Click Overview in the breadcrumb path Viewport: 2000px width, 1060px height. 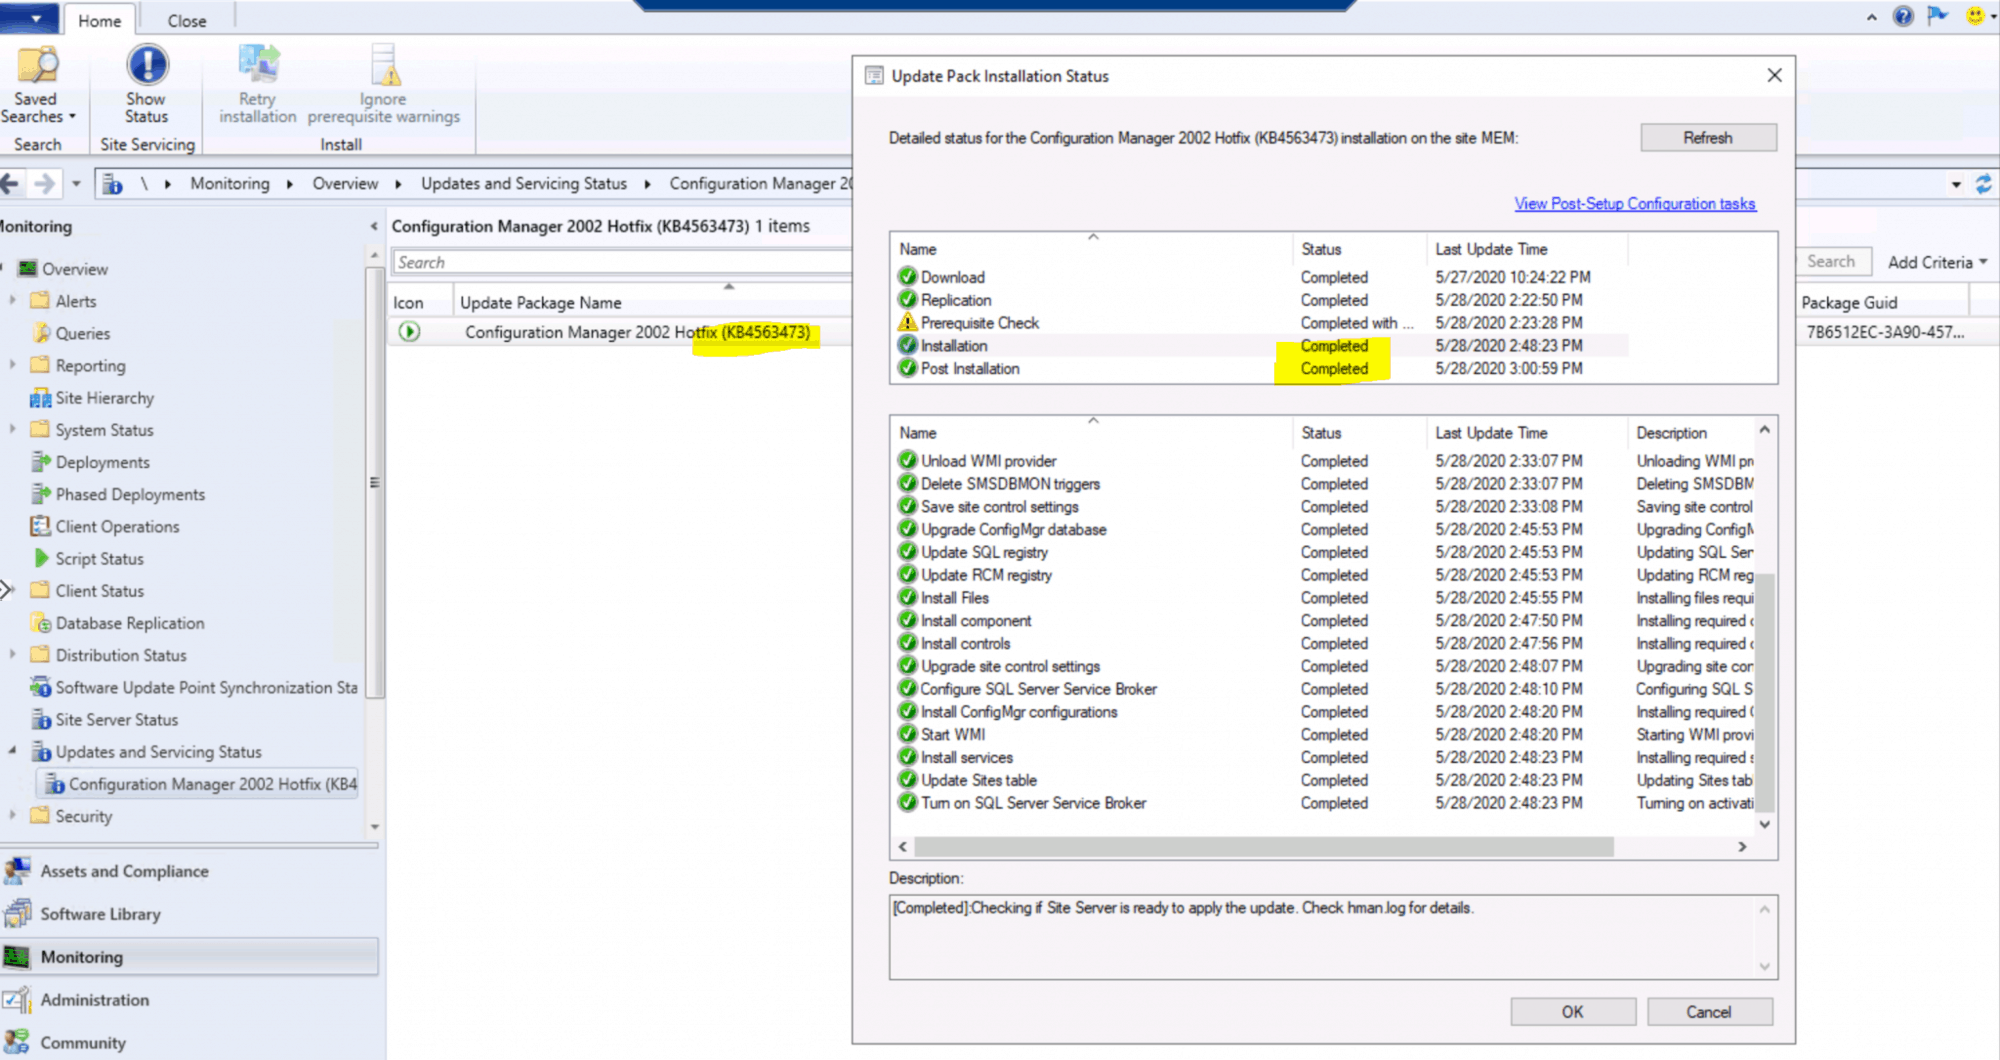tap(345, 184)
